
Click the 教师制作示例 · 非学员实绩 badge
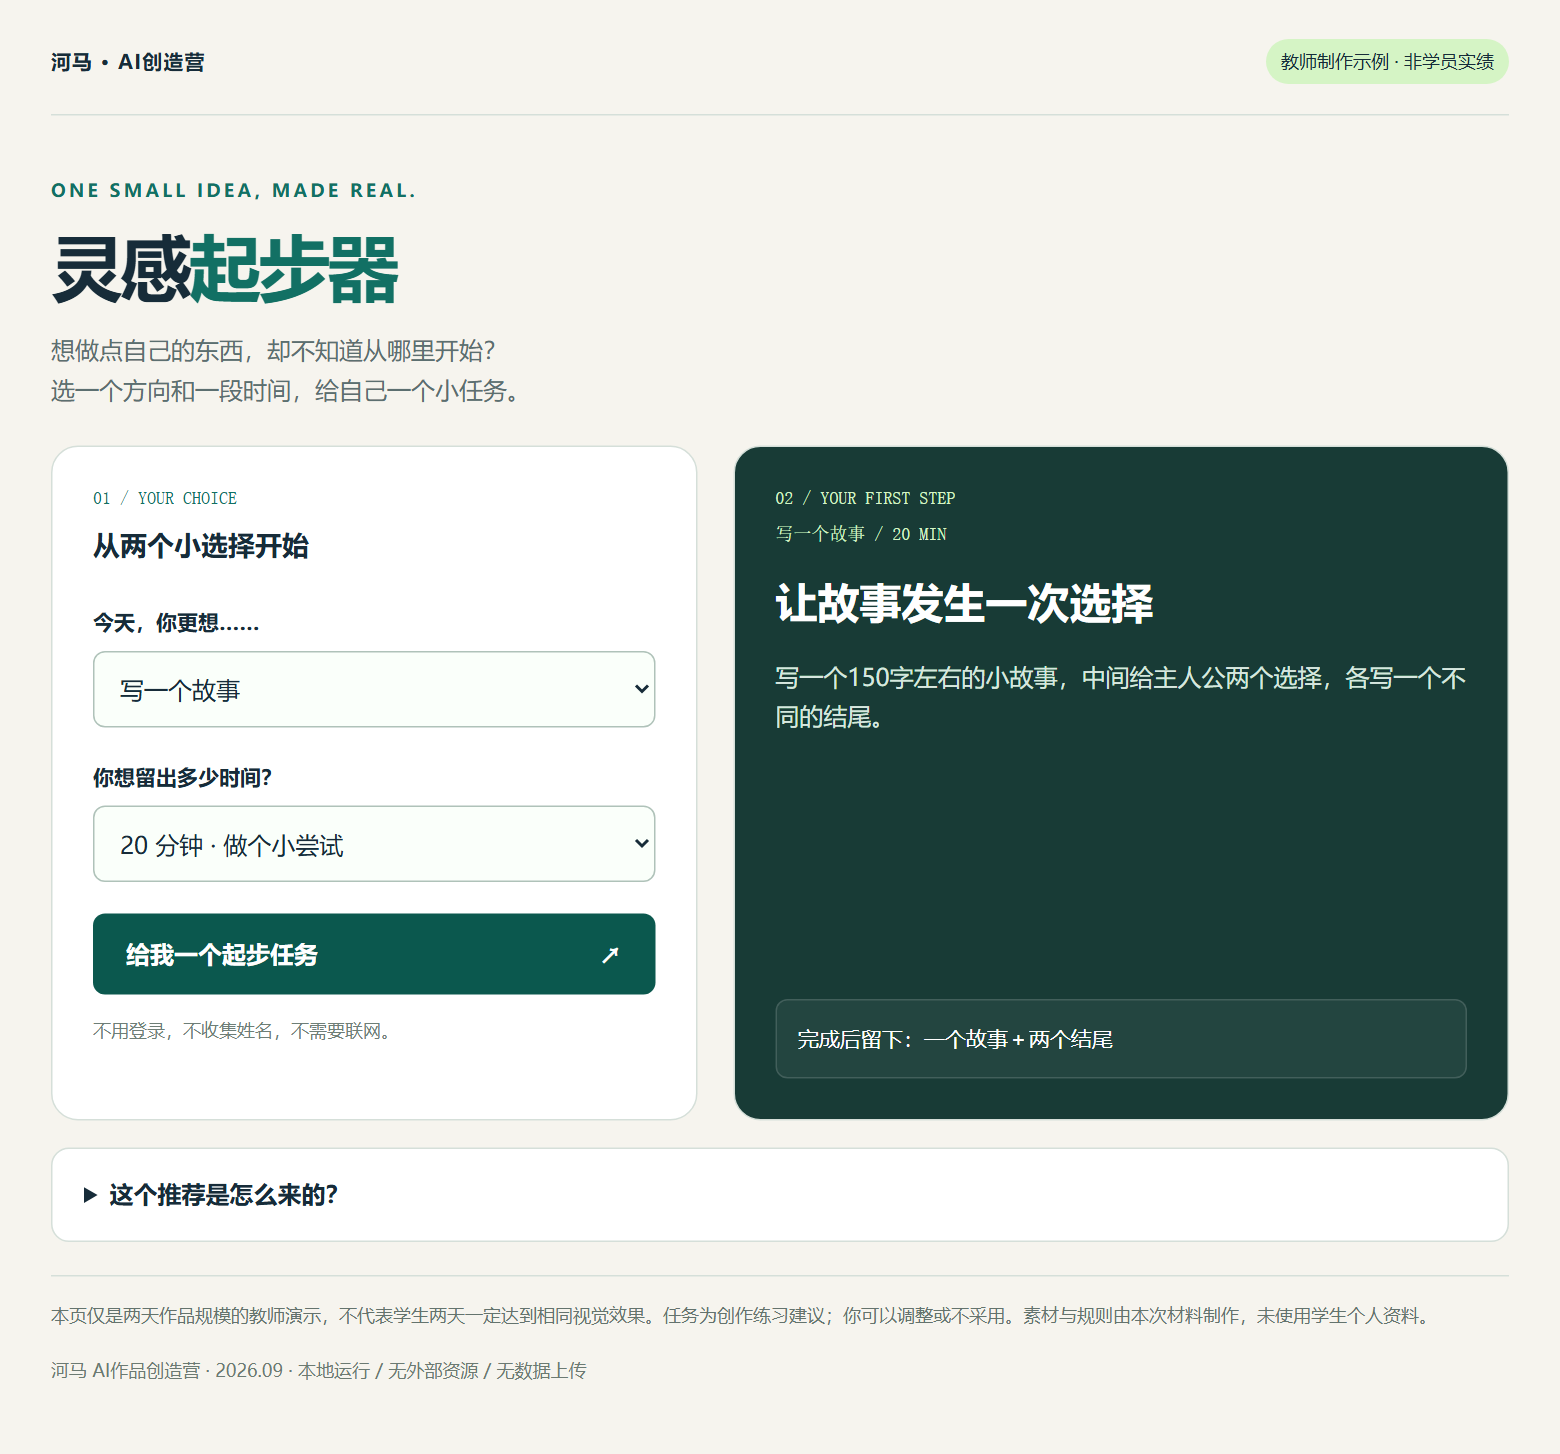coord(1387,62)
